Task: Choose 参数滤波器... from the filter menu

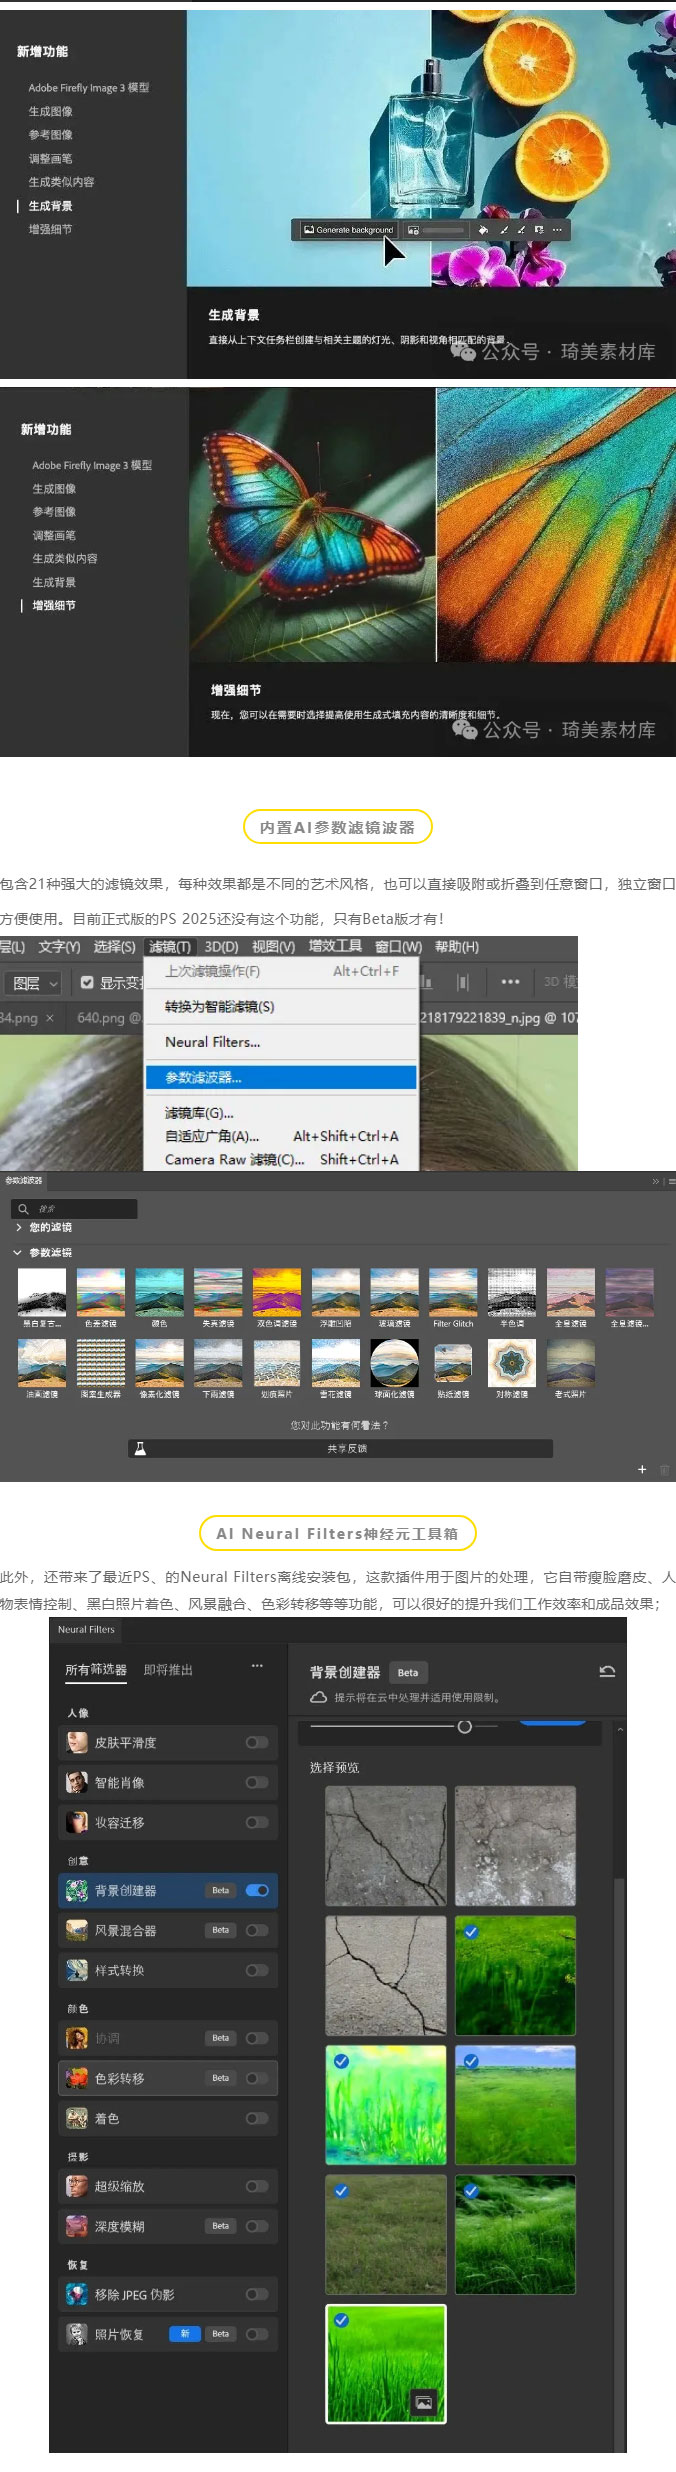Action: point(281,1077)
